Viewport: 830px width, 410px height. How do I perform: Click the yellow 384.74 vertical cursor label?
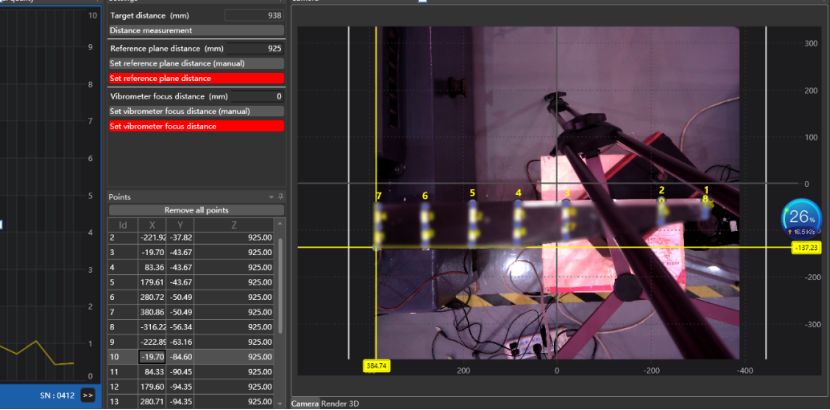point(378,367)
